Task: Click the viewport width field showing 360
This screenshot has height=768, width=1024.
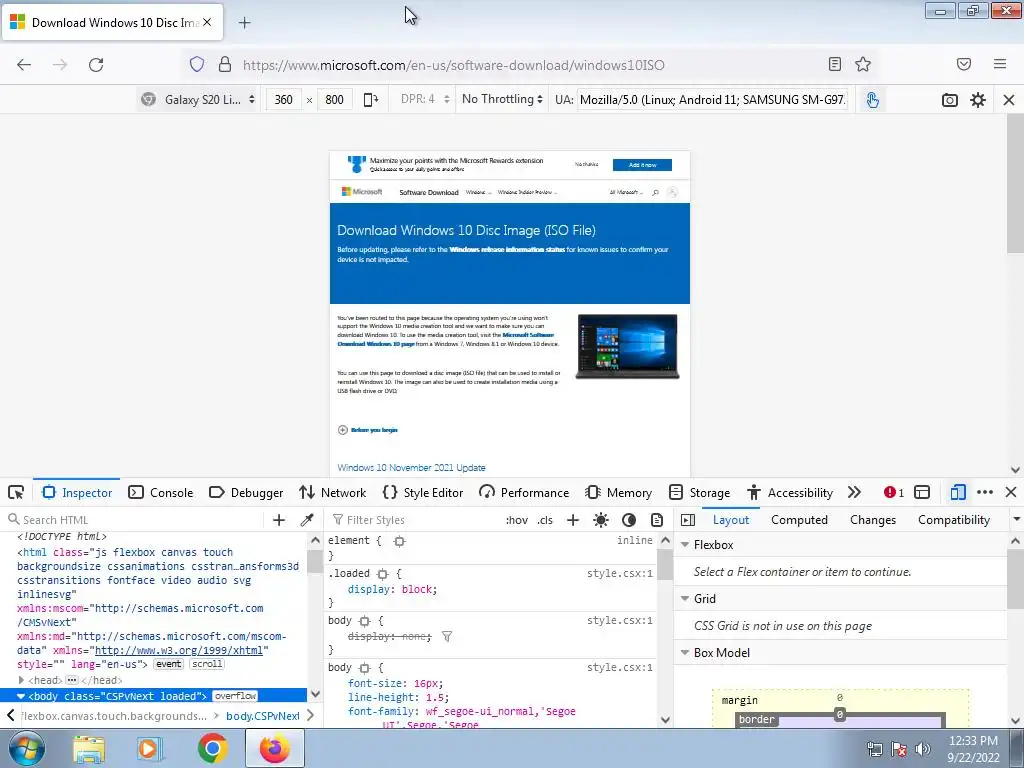Action: [x=283, y=100]
